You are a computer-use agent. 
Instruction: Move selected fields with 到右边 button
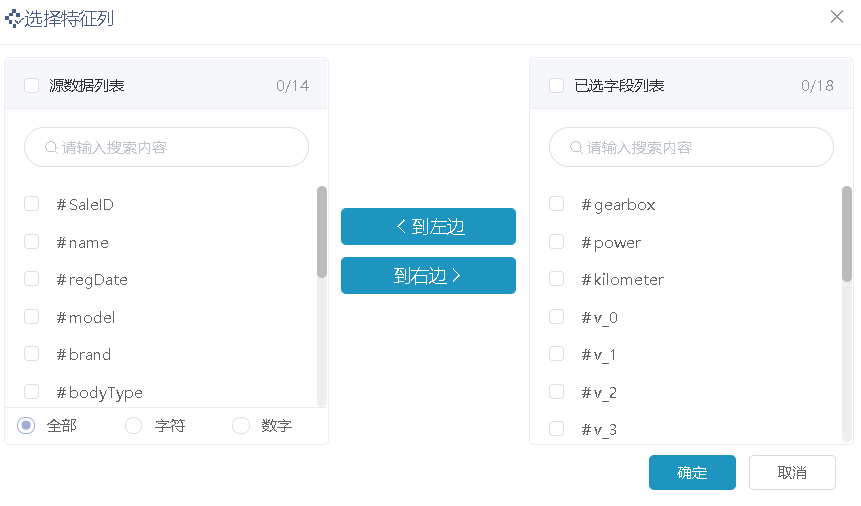pos(428,275)
